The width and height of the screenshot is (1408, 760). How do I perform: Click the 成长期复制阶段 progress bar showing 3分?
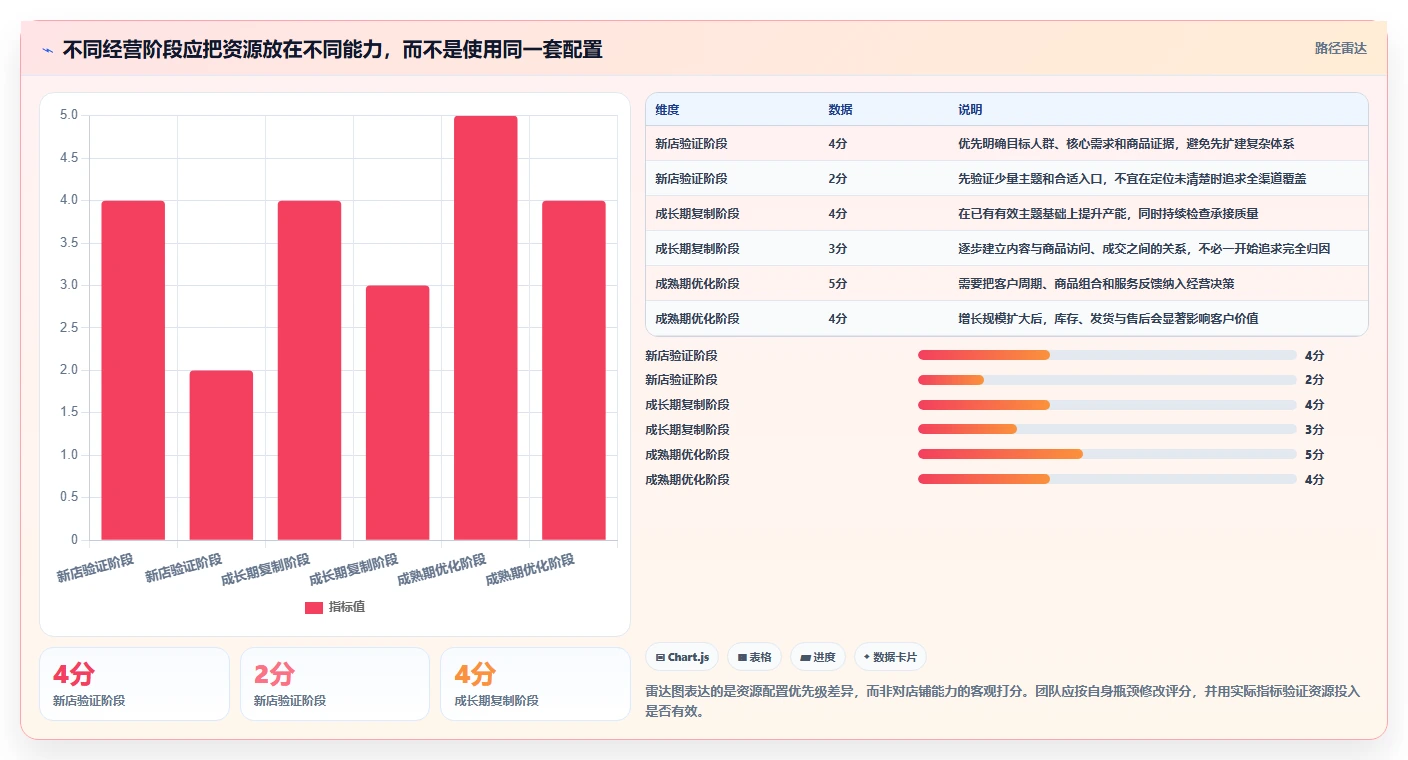point(1107,430)
